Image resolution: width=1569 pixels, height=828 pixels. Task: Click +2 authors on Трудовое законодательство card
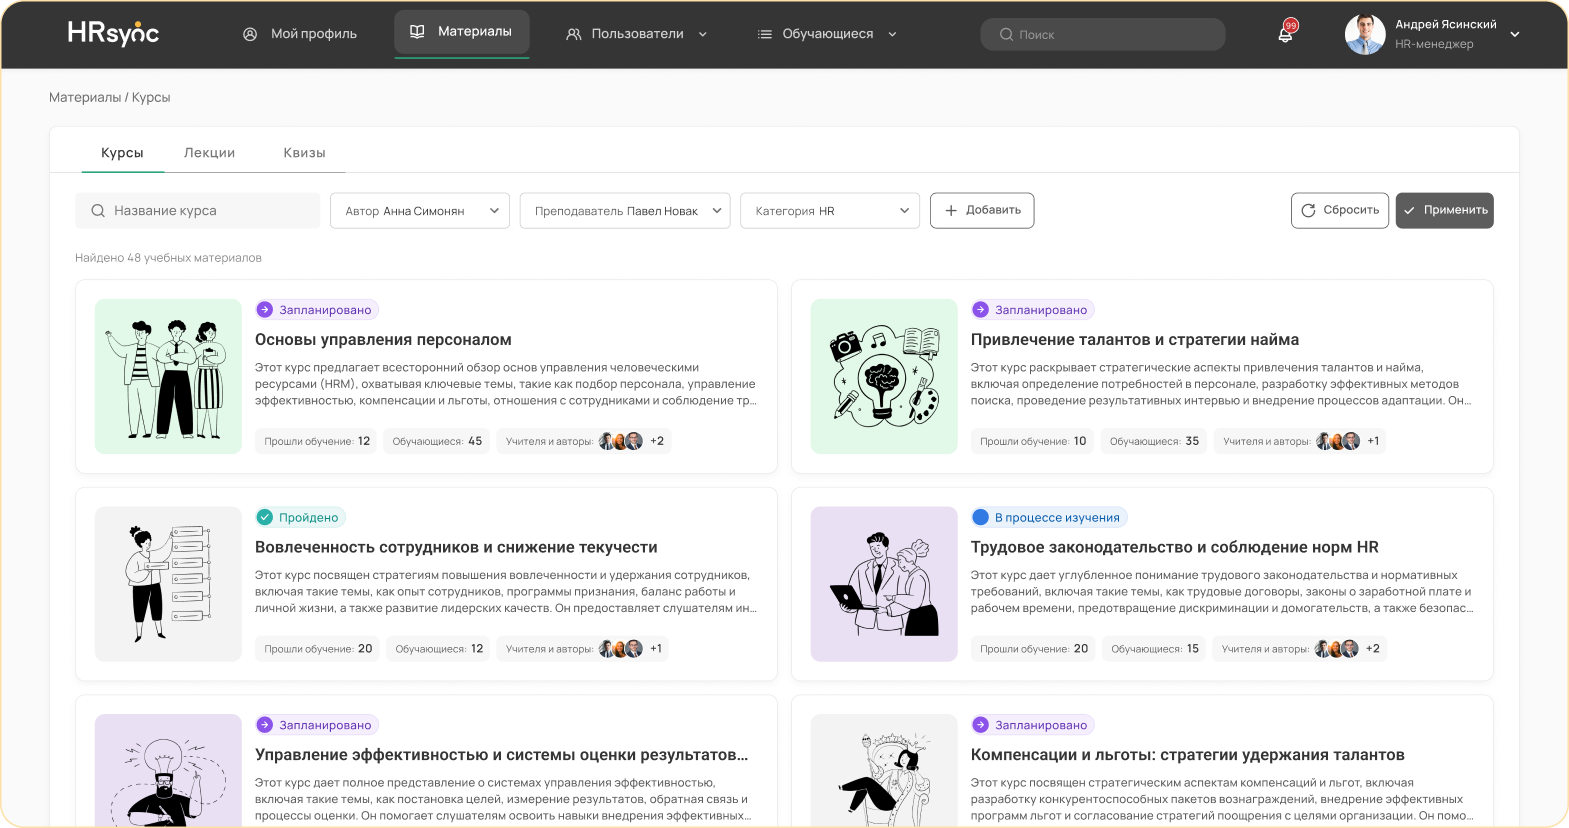[x=1373, y=649]
